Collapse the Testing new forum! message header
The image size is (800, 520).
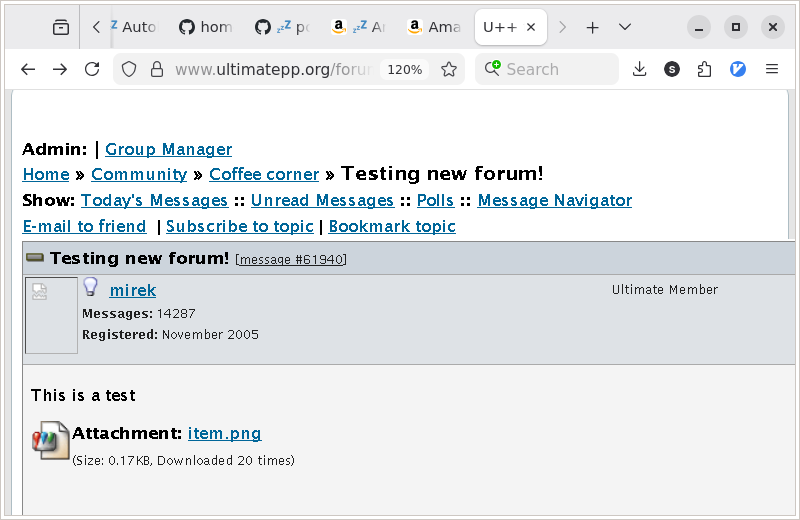coord(35,259)
